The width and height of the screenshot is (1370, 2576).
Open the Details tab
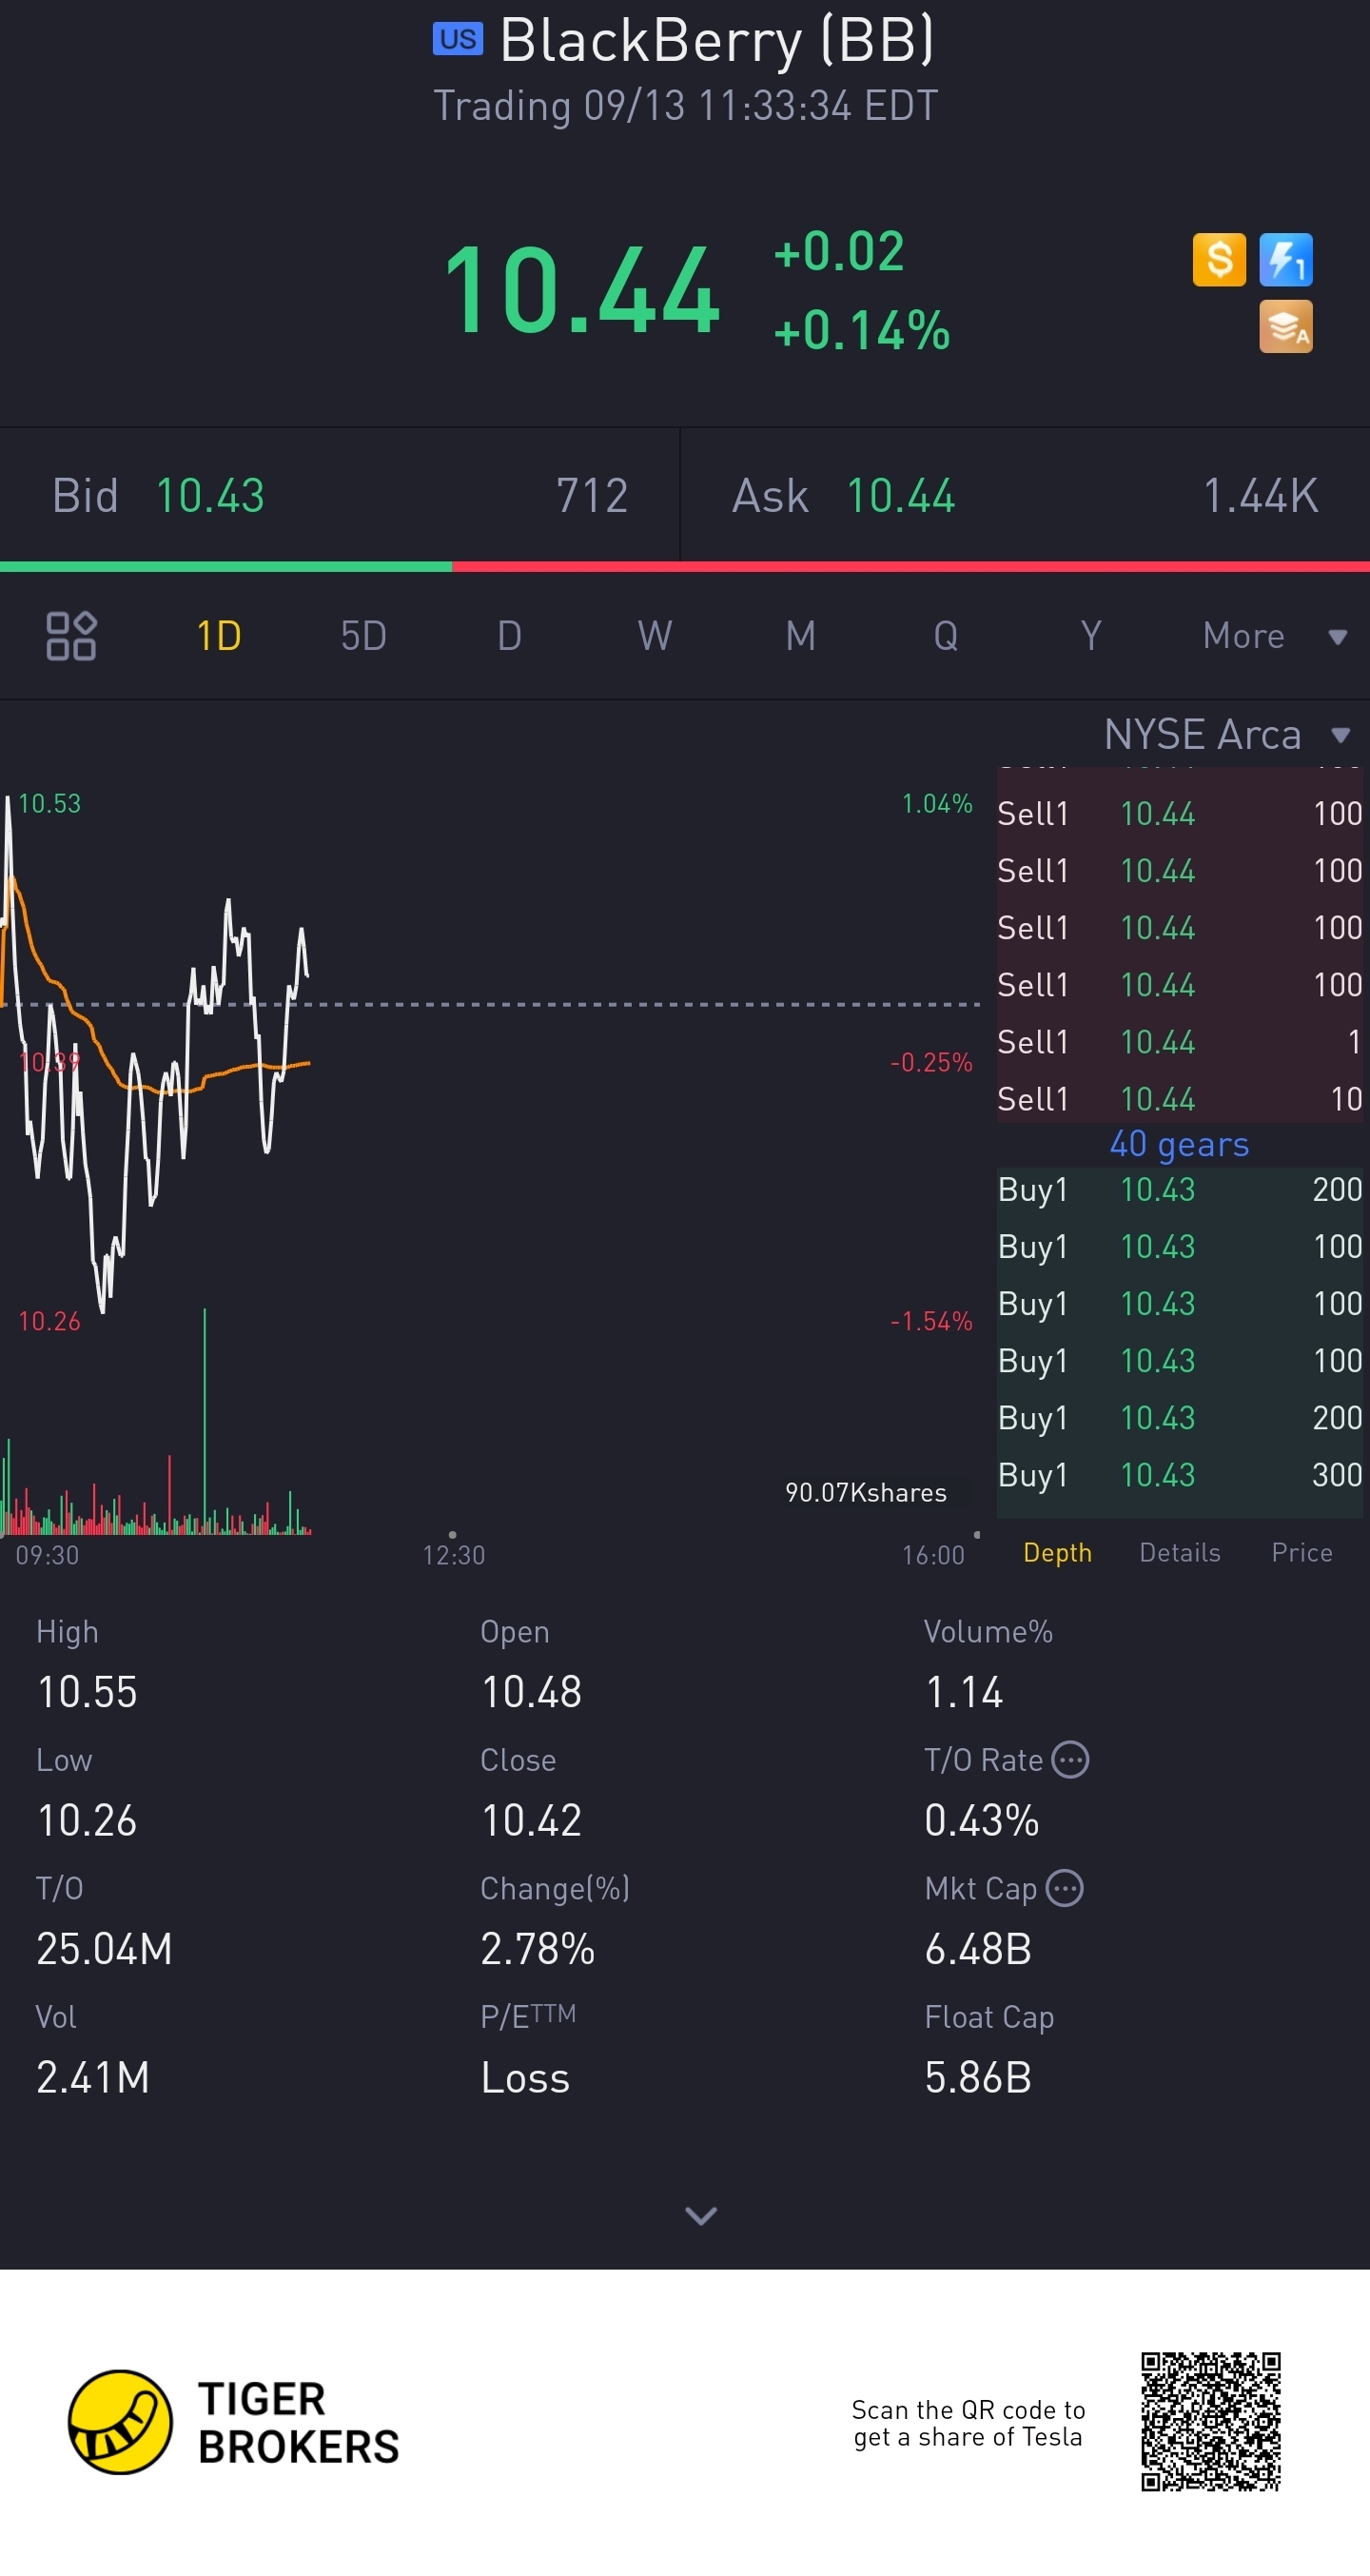click(1180, 1552)
